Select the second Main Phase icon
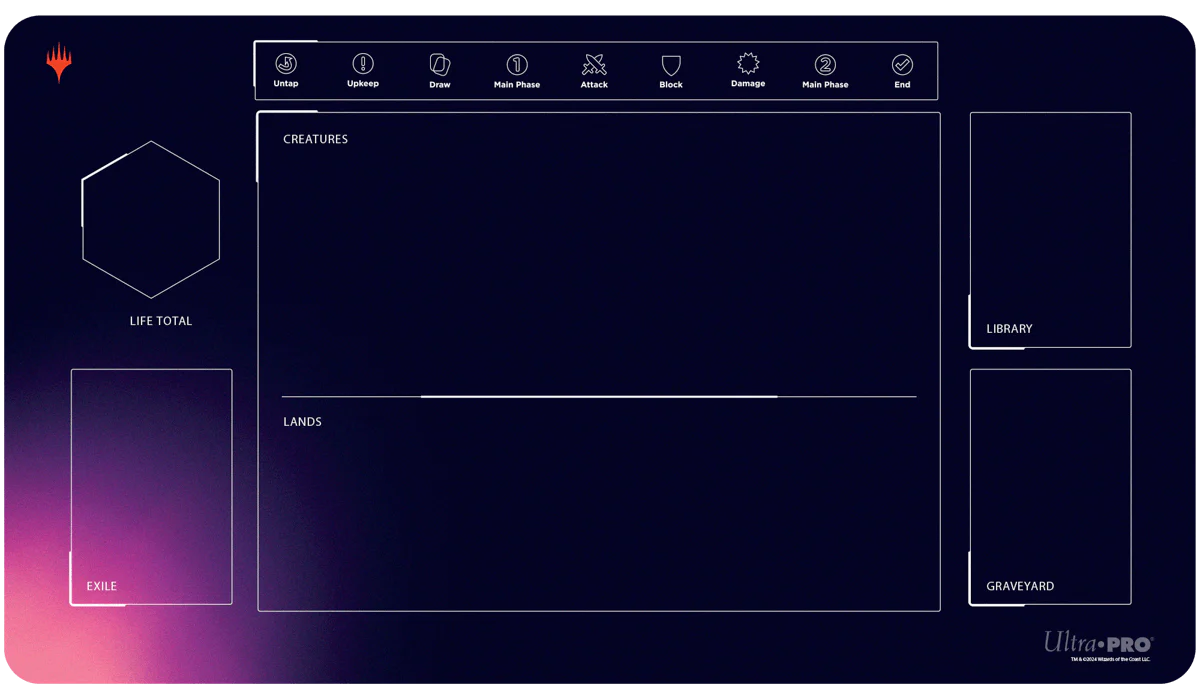This screenshot has width=1200, height=700. 825,65
